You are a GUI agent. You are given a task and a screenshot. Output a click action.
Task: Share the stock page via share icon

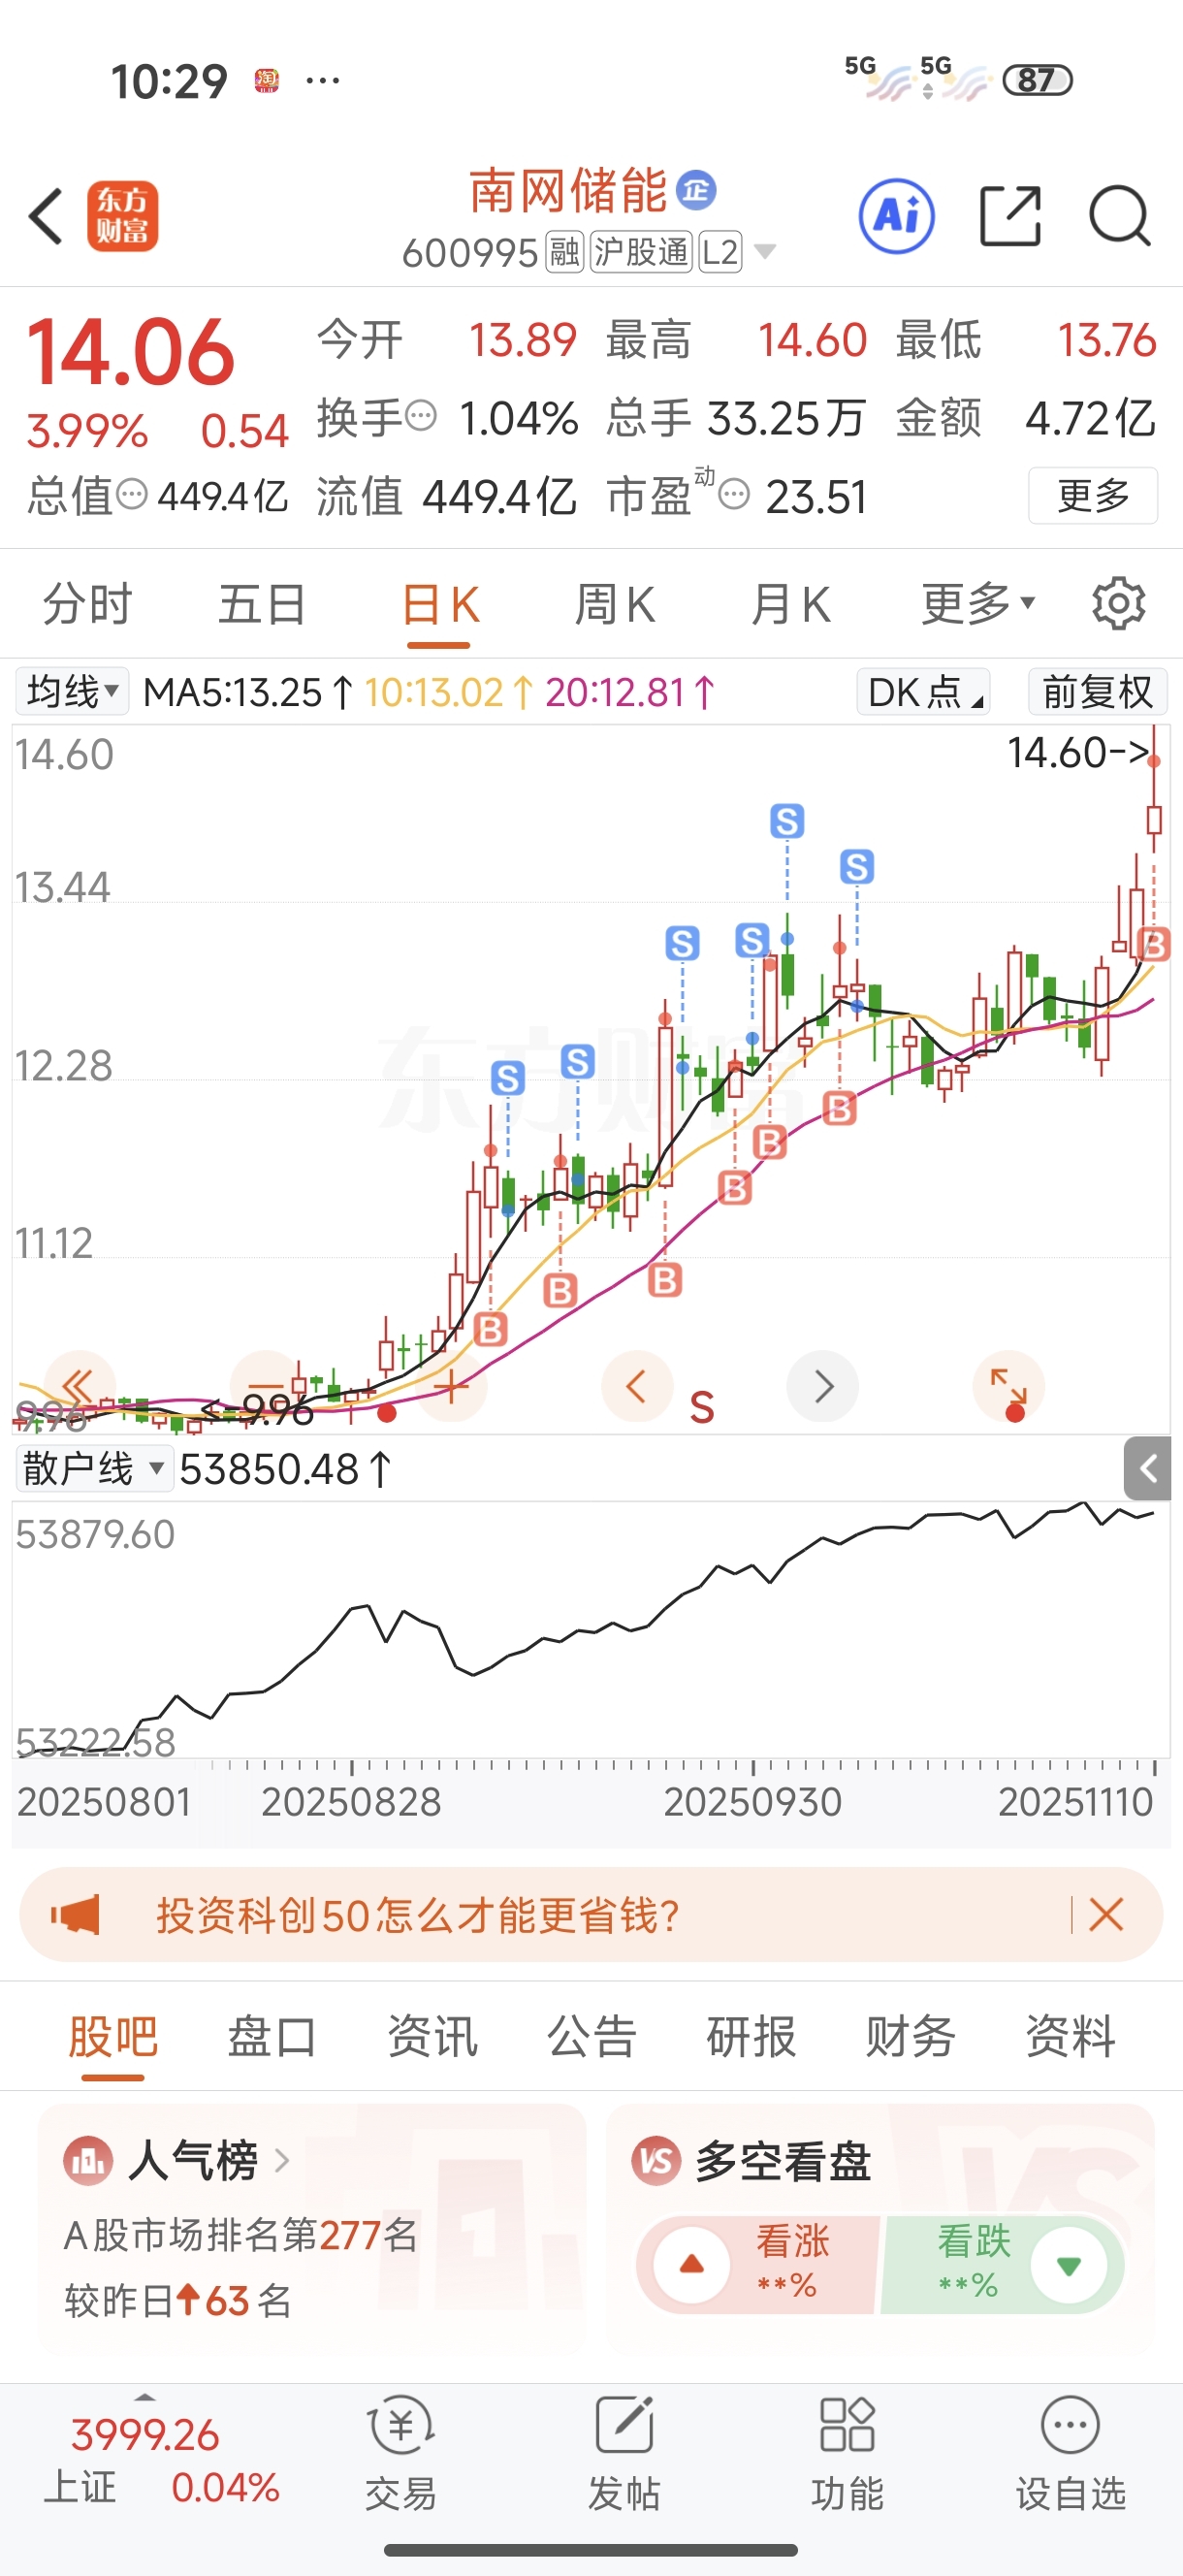1010,216
